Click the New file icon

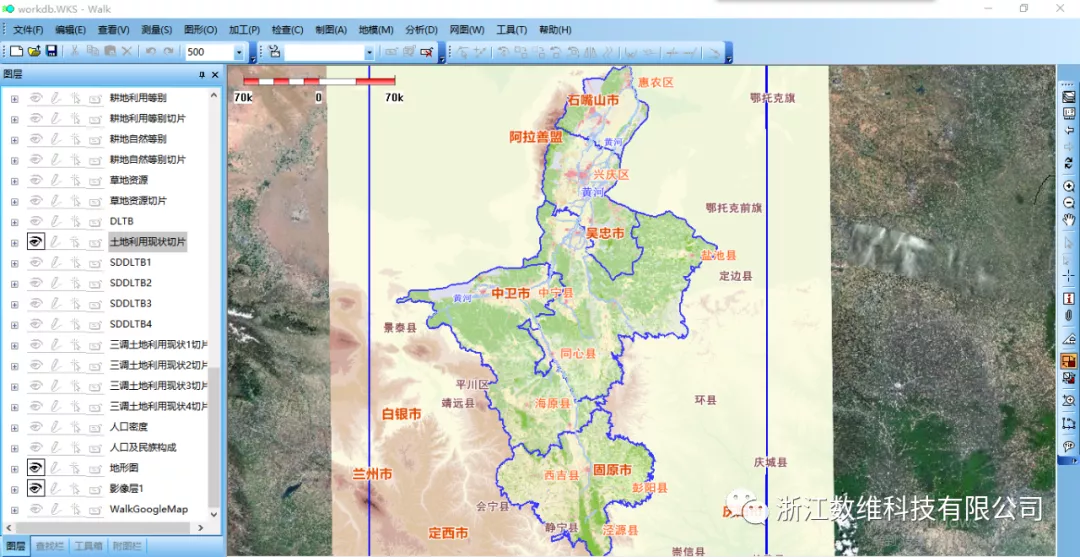pos(16,52)
